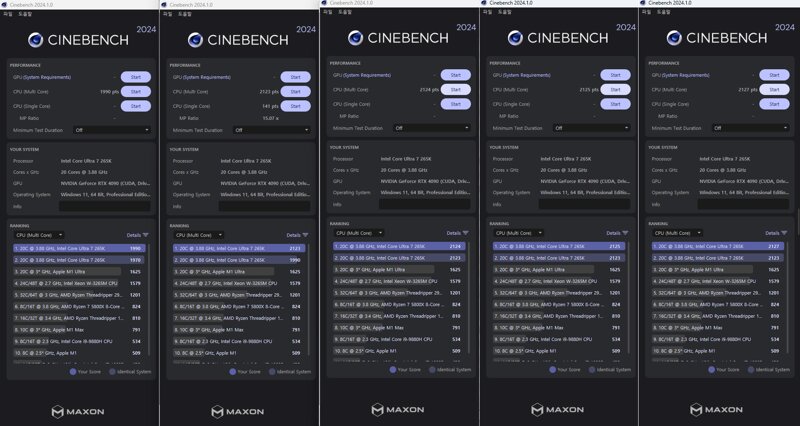Click the Info field in 2123 pts window
800x426 pixels.
point(264,206)
